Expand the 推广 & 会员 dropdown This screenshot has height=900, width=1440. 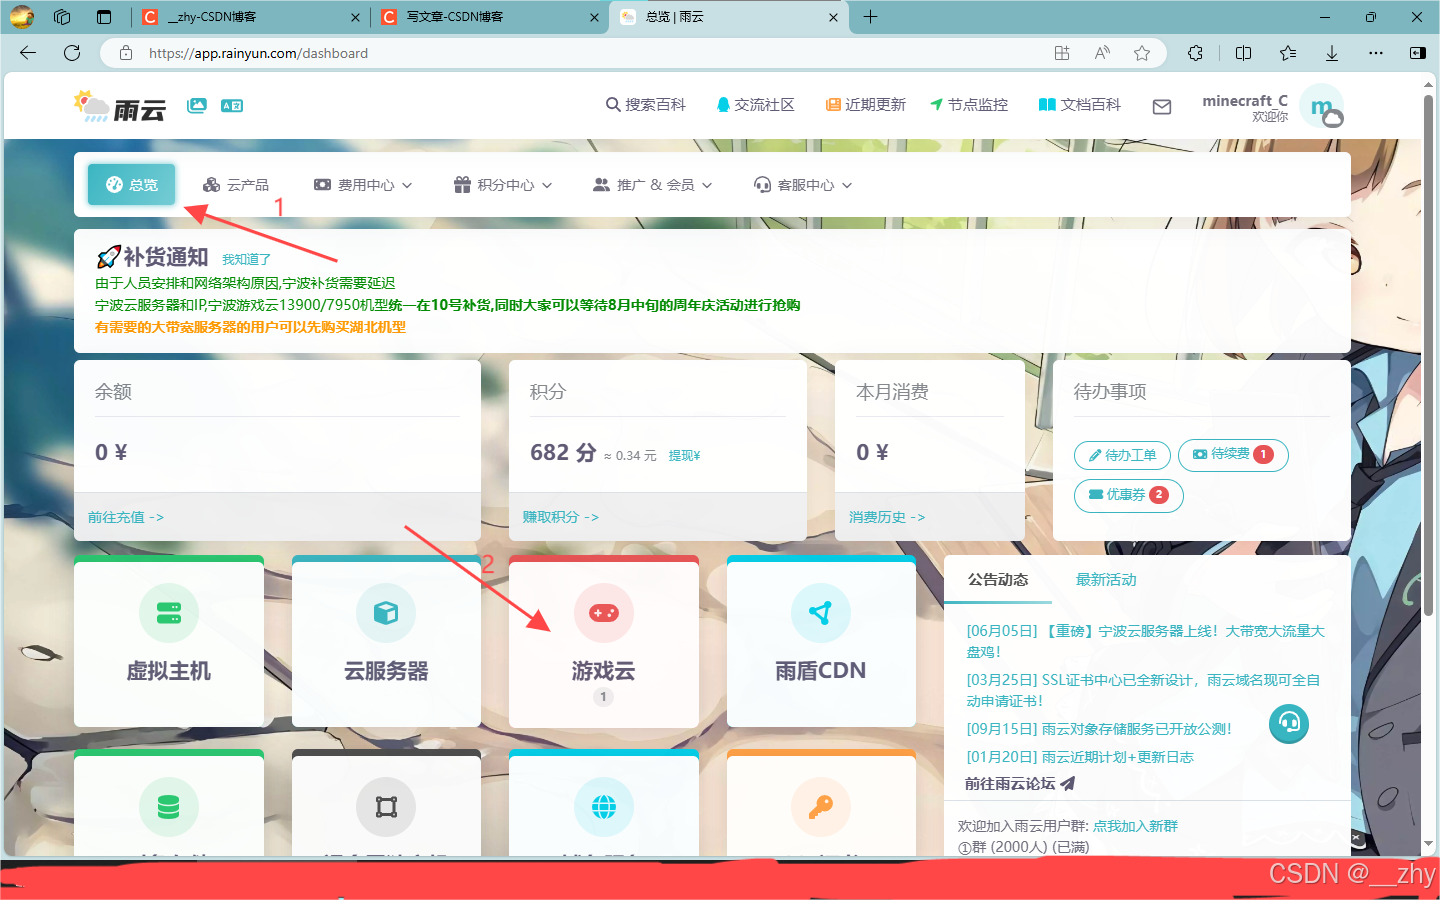click(x=653, y=185)
